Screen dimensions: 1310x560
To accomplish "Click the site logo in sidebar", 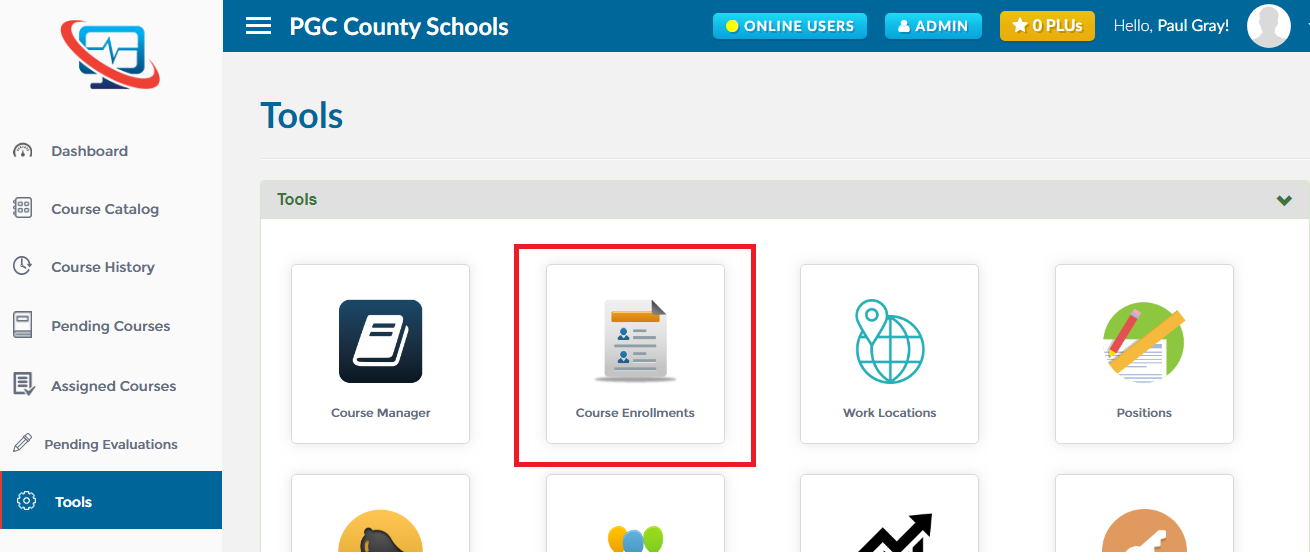I will pyautogui.click(x=110, y=55).
